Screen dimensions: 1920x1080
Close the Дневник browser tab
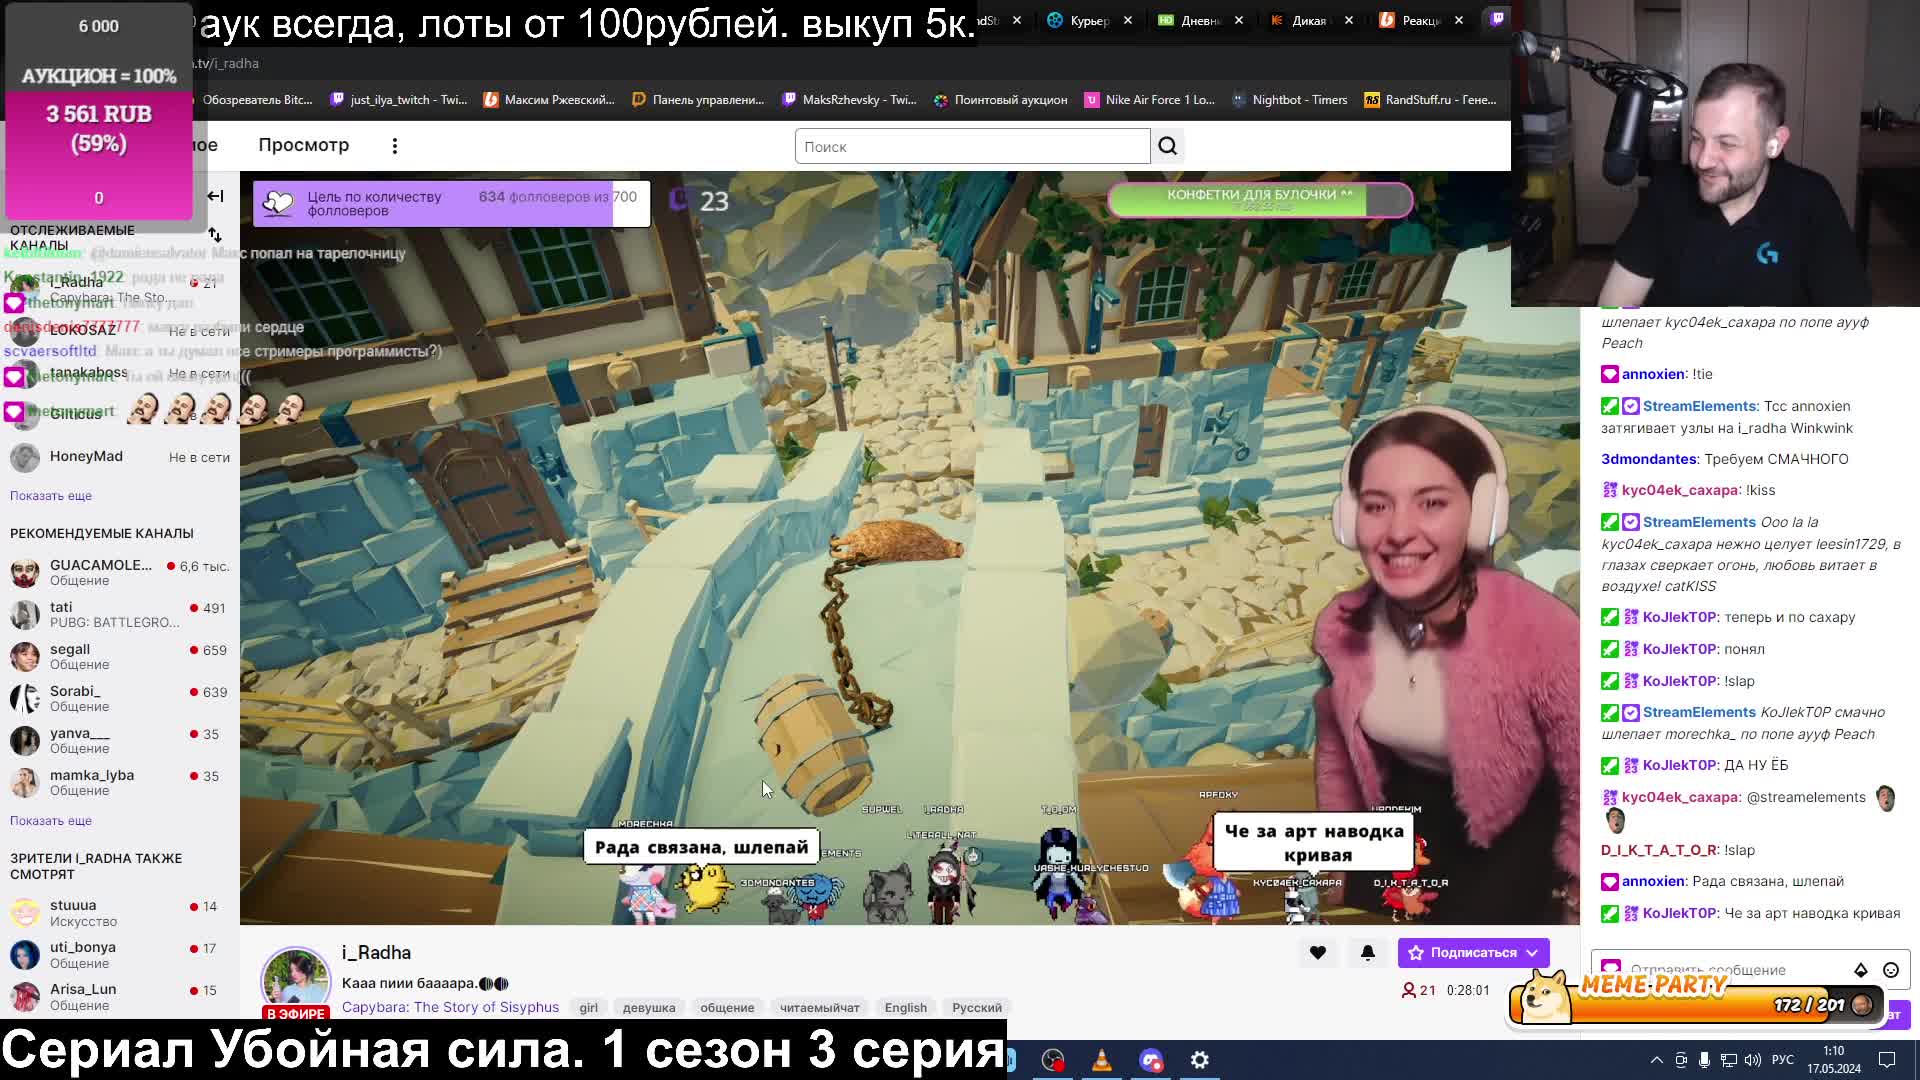(1239, 20)
